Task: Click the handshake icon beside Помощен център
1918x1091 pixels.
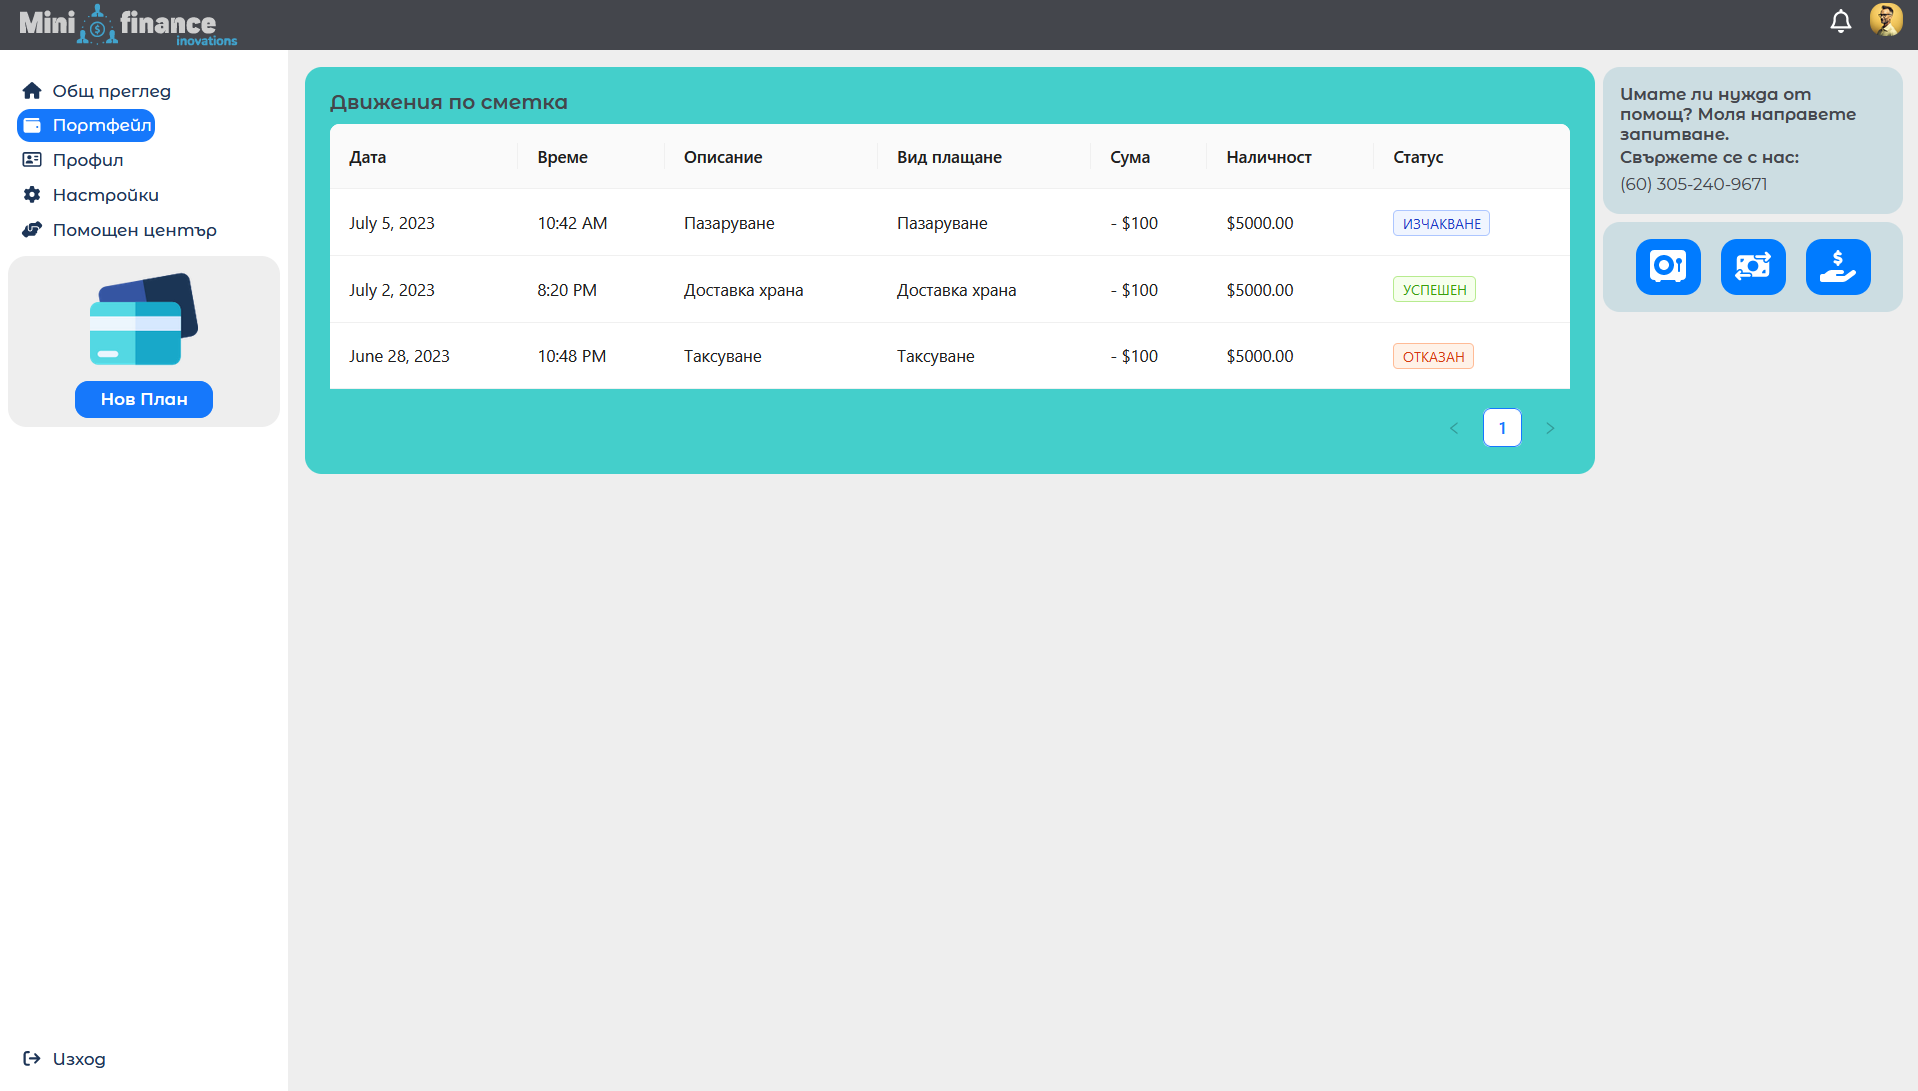Action: (x=32, y=230)
